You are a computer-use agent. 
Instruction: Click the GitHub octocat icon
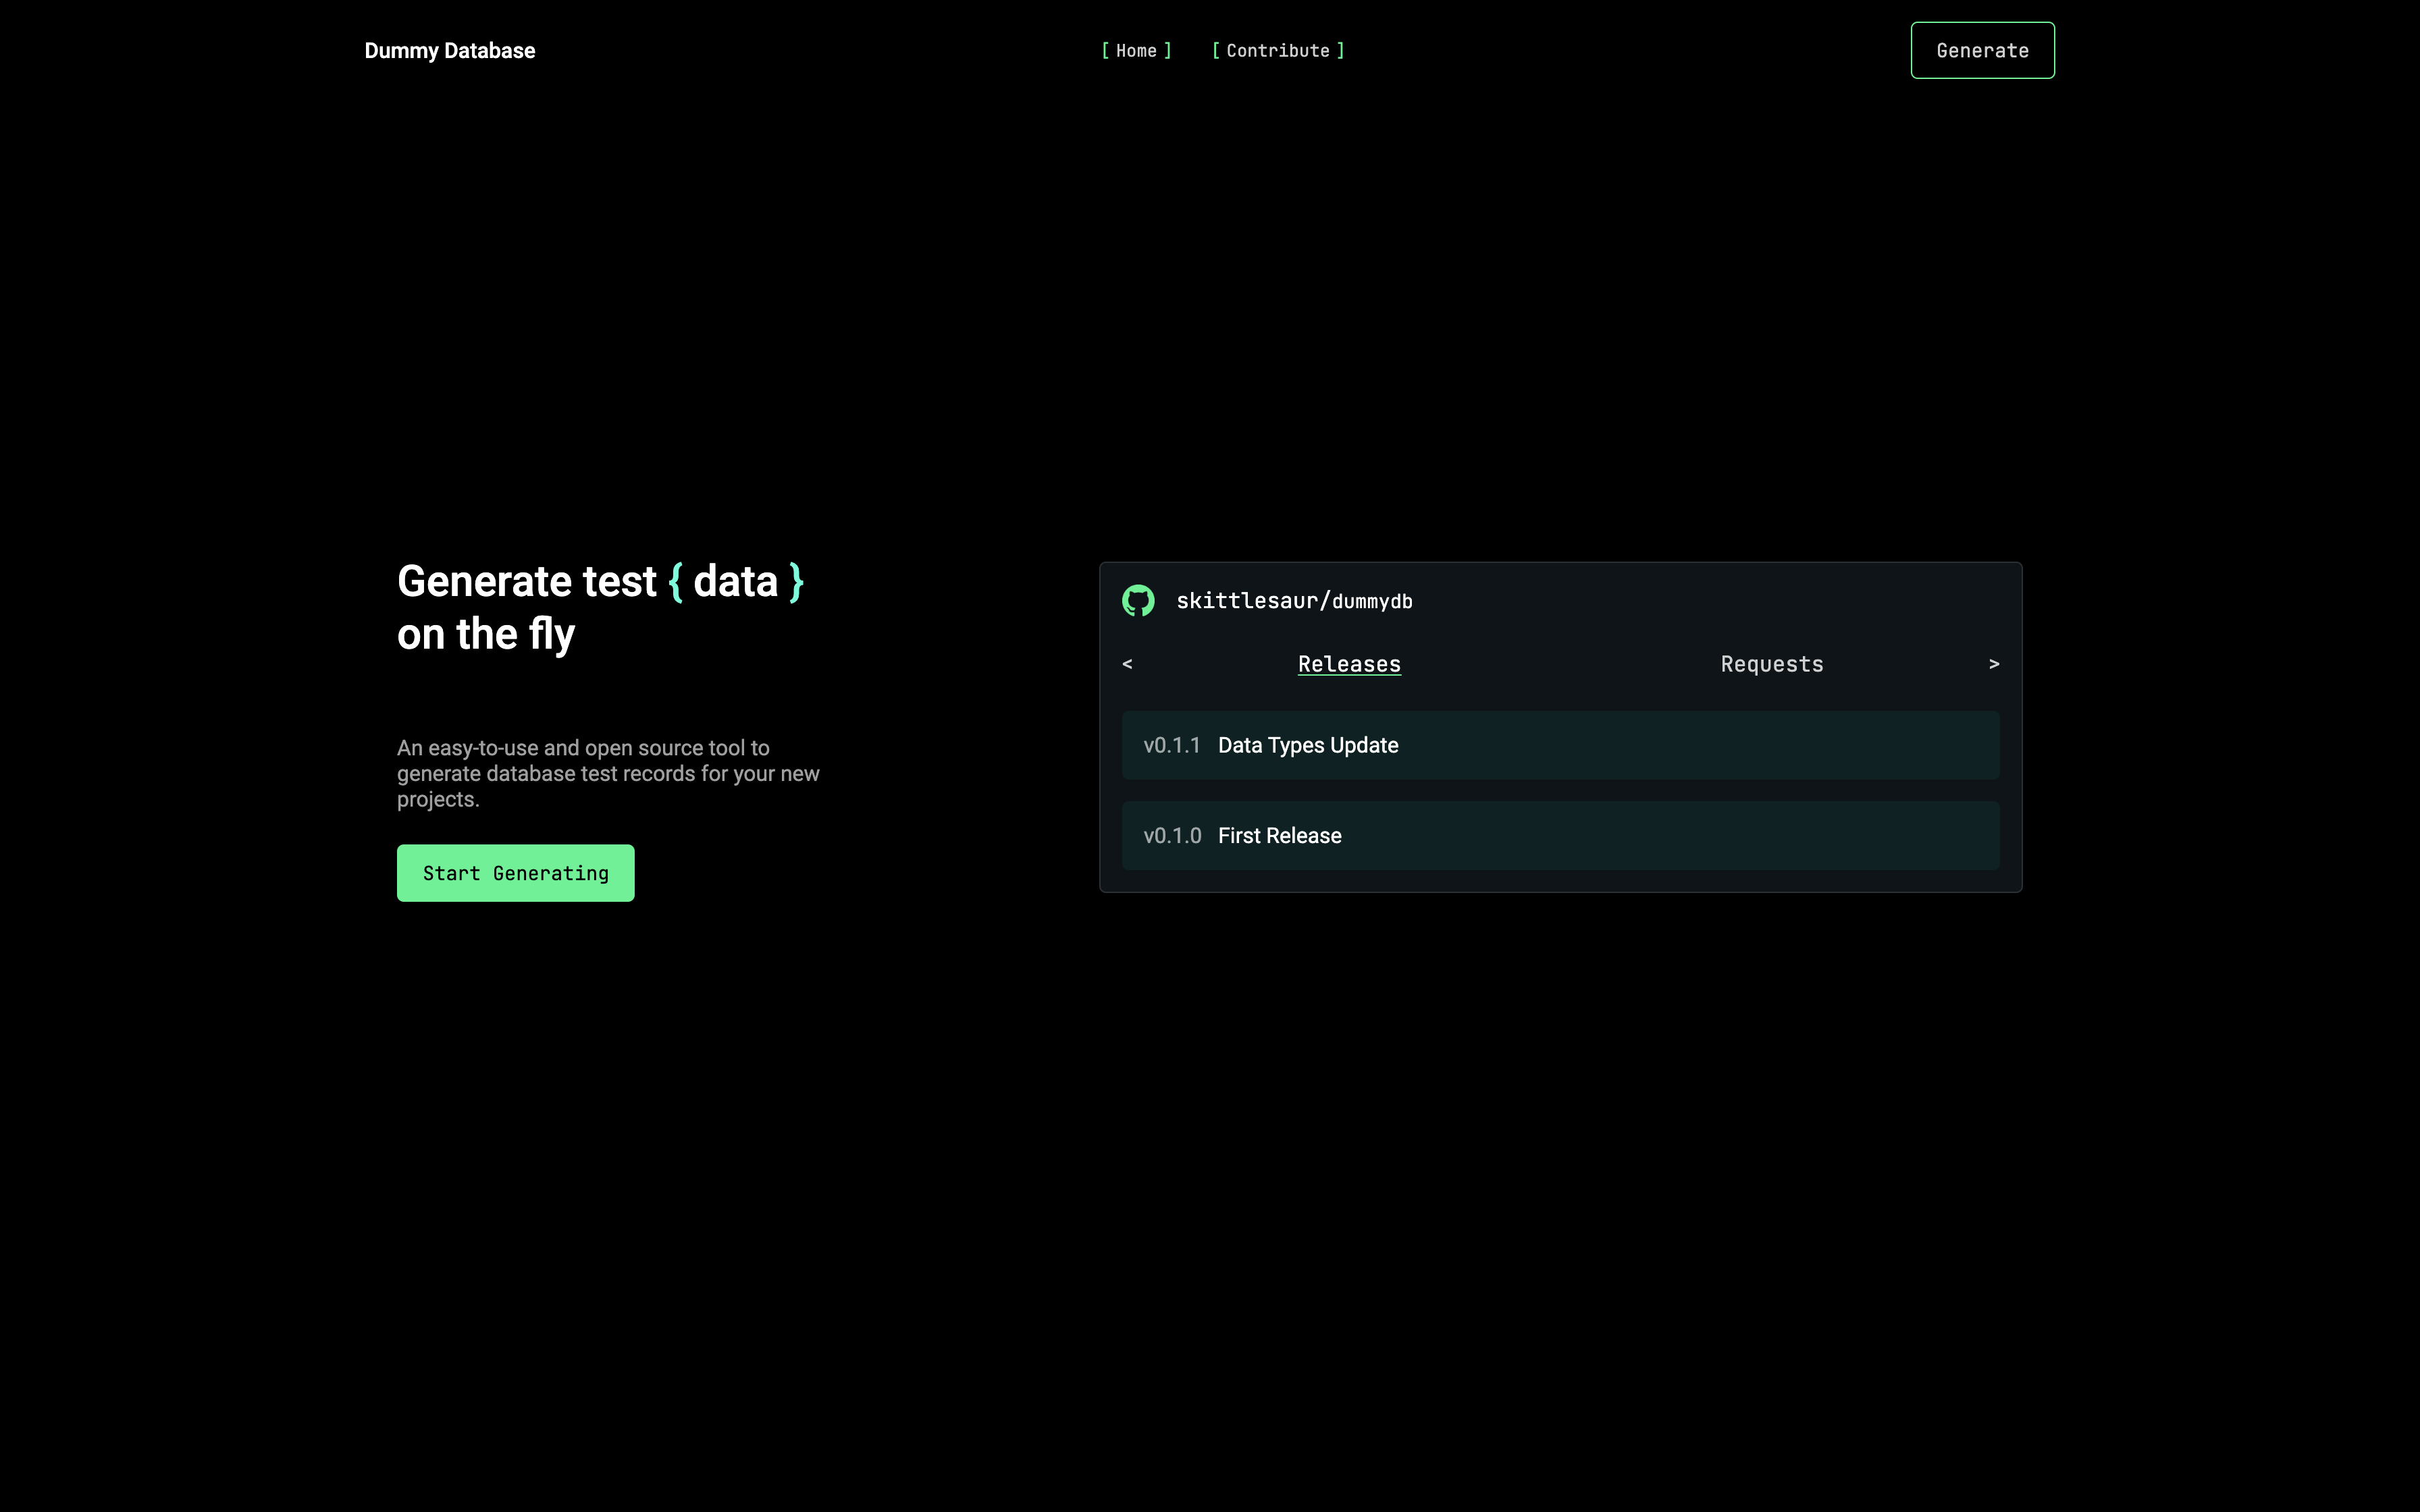pos(1138,600)
